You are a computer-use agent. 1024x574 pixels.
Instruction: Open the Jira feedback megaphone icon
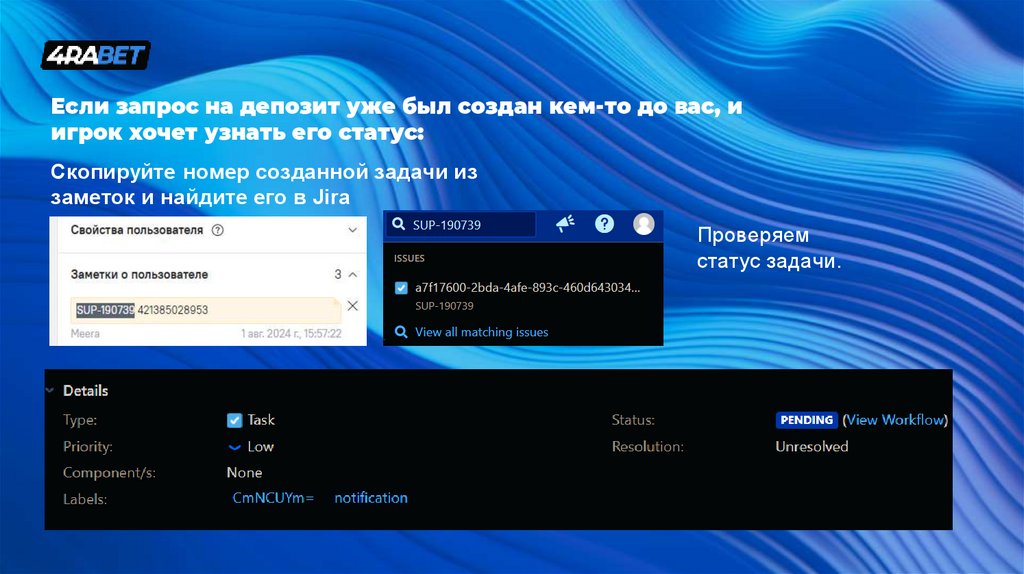pos(565,224)
